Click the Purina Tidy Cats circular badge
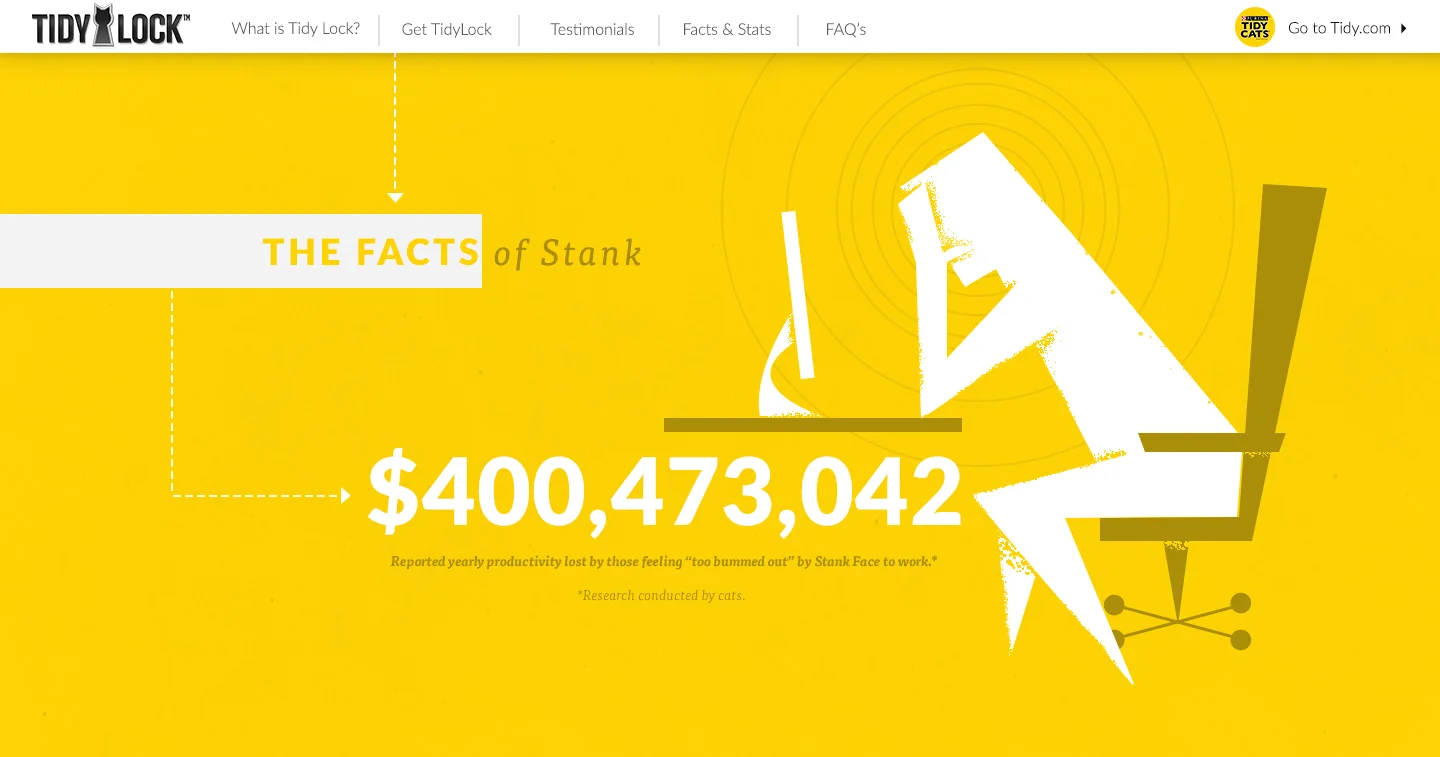The width and height of the screenshot is (1440, 757). pyautogui.click(x=1254, y=27)
